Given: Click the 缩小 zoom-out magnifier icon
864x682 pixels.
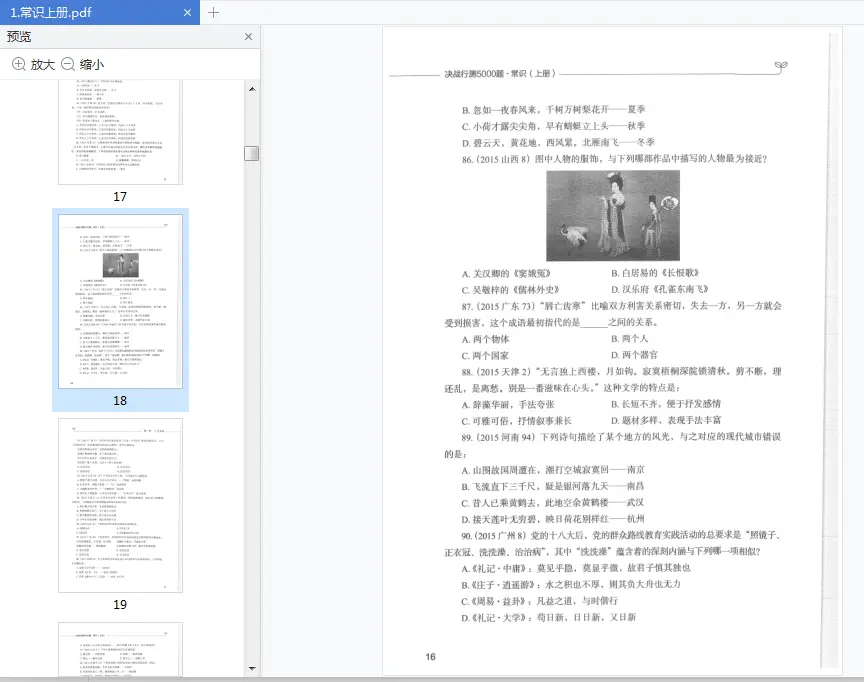Looking at the screenshot, I should (68, 64).
